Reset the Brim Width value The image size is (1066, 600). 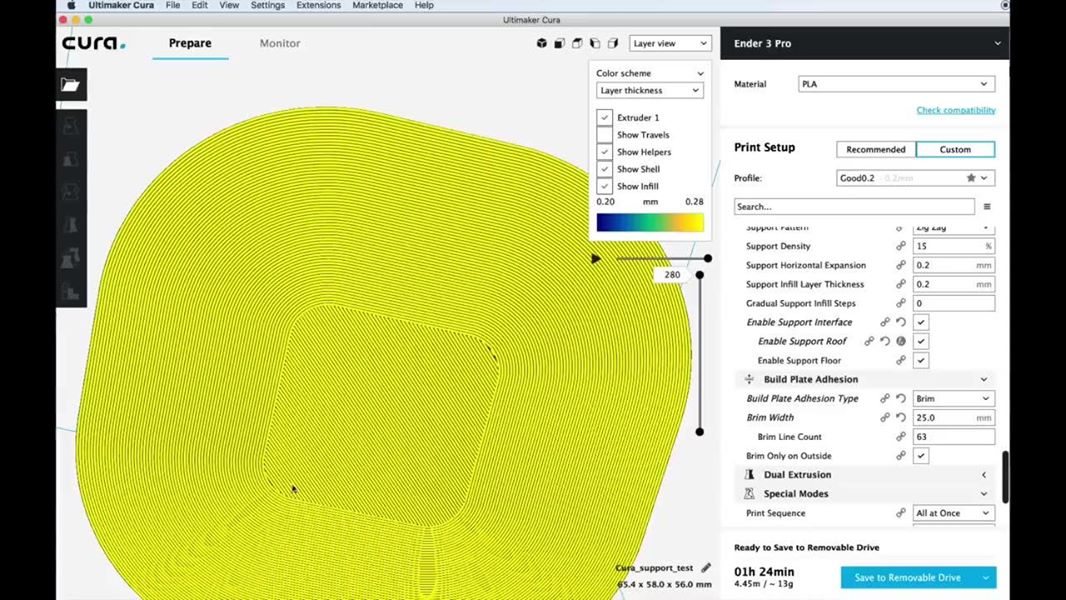point(901,417)
